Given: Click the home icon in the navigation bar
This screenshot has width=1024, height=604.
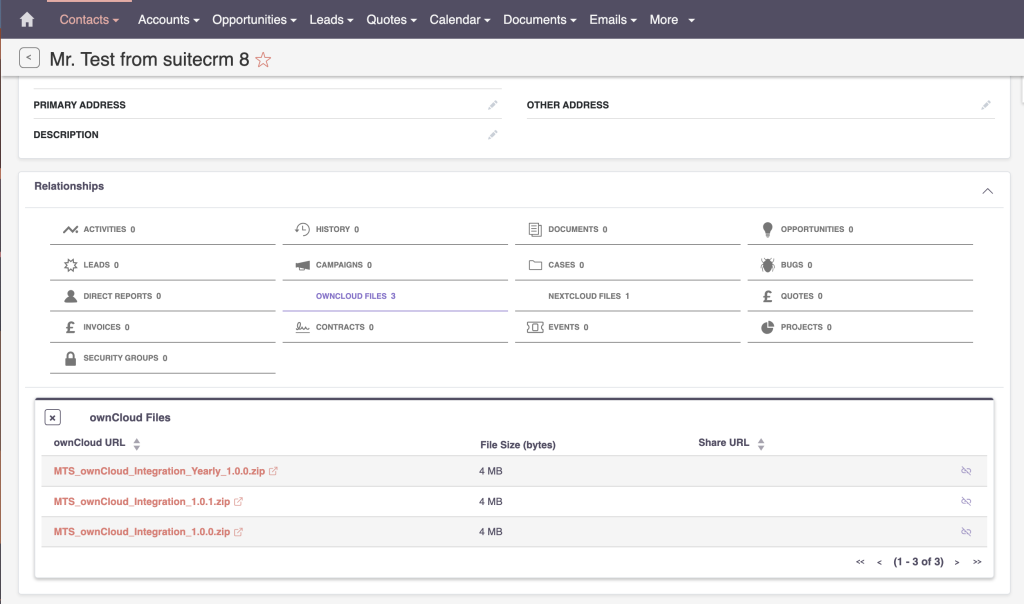Looking at the screenshot, I should coord(26,19).
